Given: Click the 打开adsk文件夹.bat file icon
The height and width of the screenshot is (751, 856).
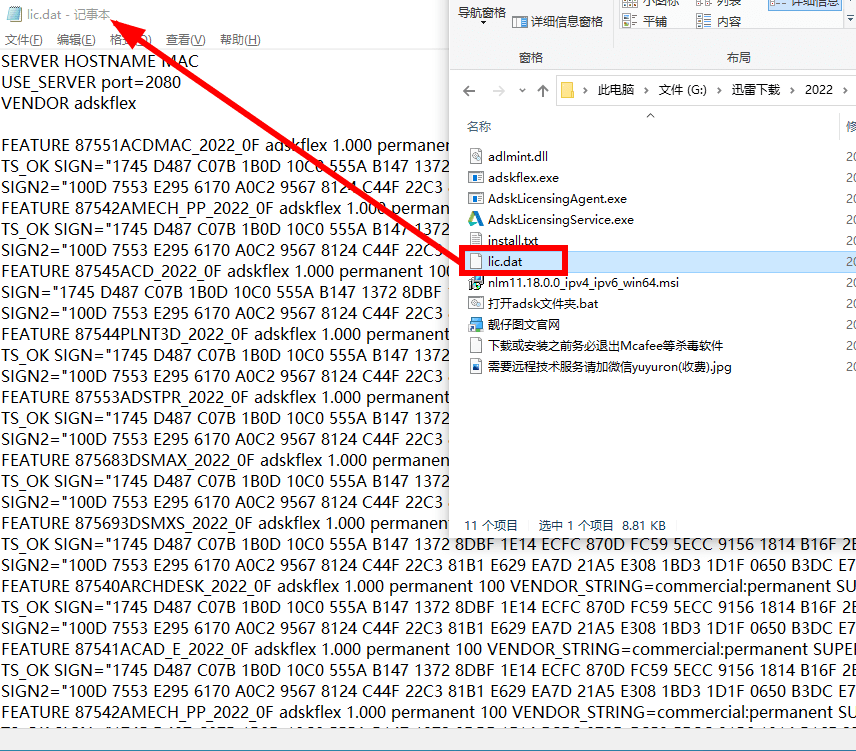Looking at the screenshot, I should pyautogui.click(x=476, y=303).
